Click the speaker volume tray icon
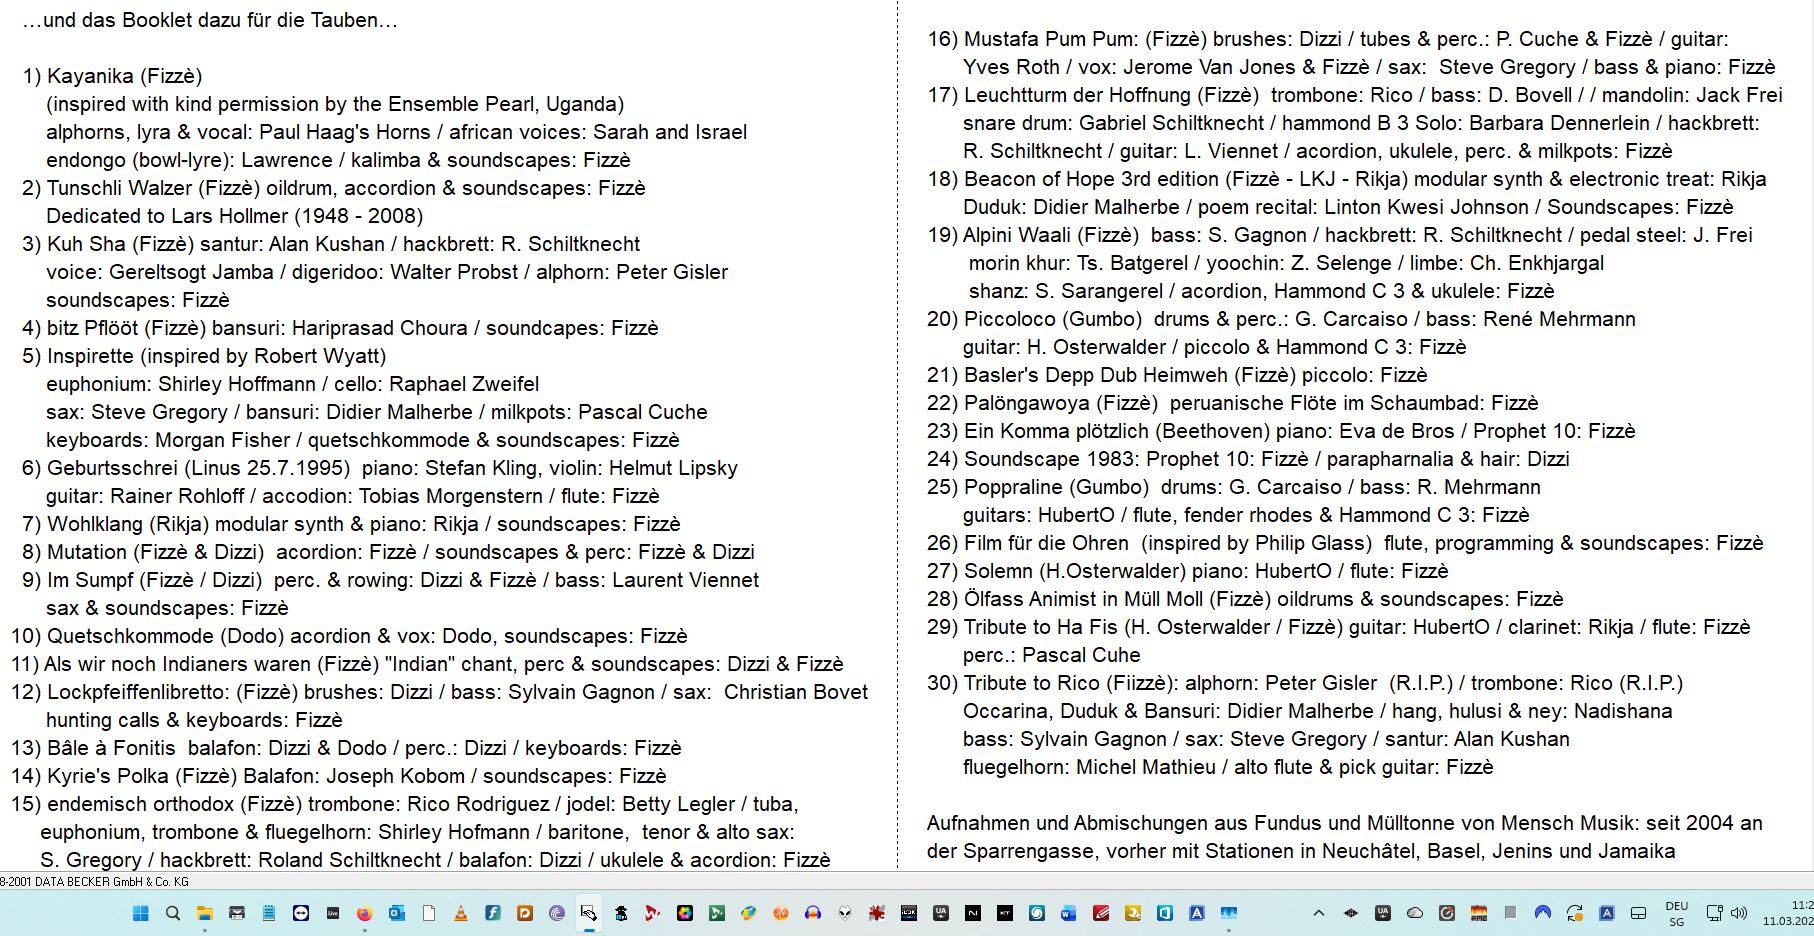 (x=1739, y=913)
